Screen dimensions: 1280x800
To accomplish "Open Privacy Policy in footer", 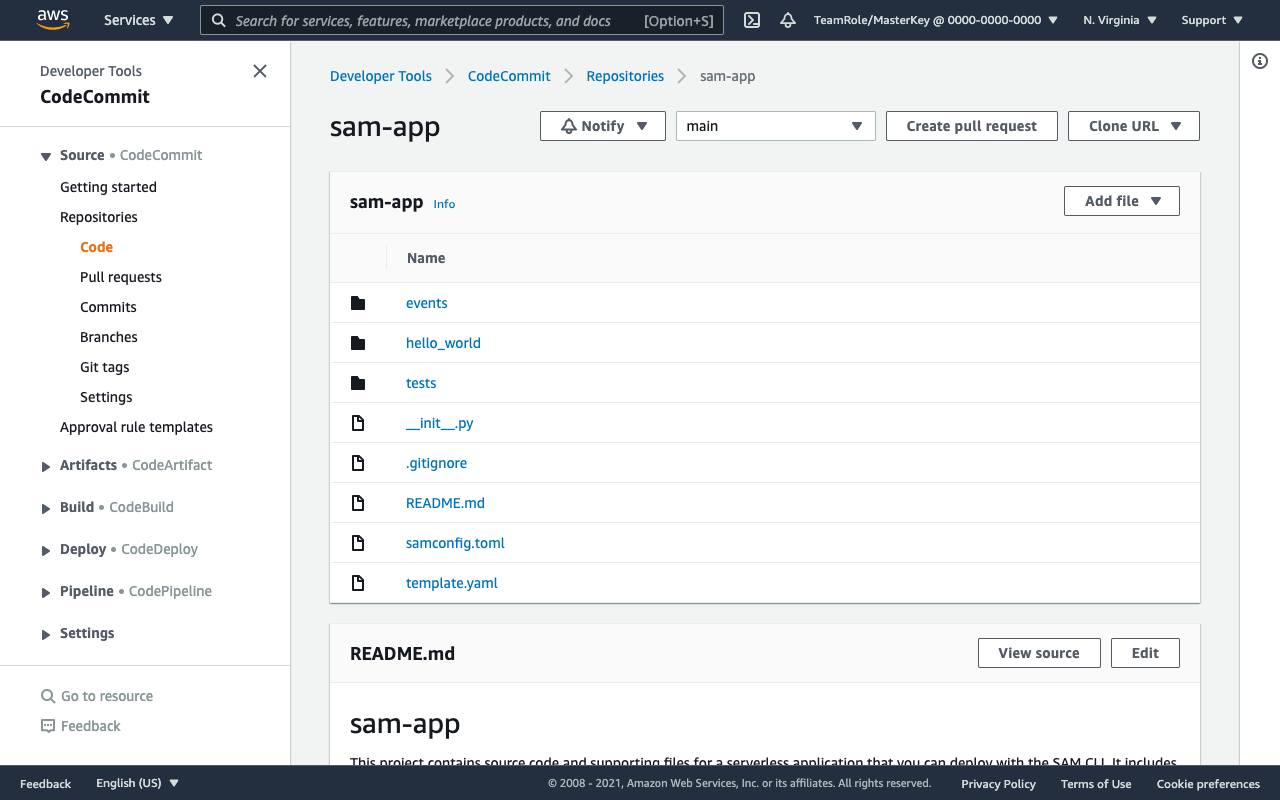I will (x=998, y=784).
